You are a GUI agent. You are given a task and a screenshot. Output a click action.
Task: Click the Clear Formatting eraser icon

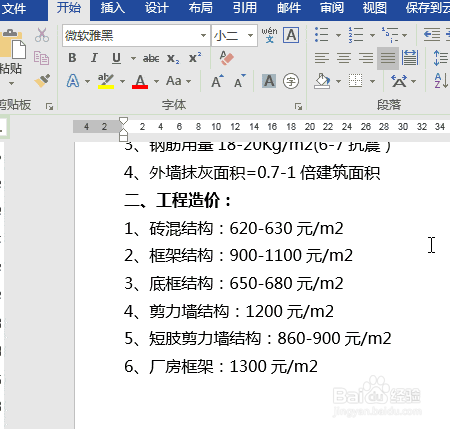226,58
